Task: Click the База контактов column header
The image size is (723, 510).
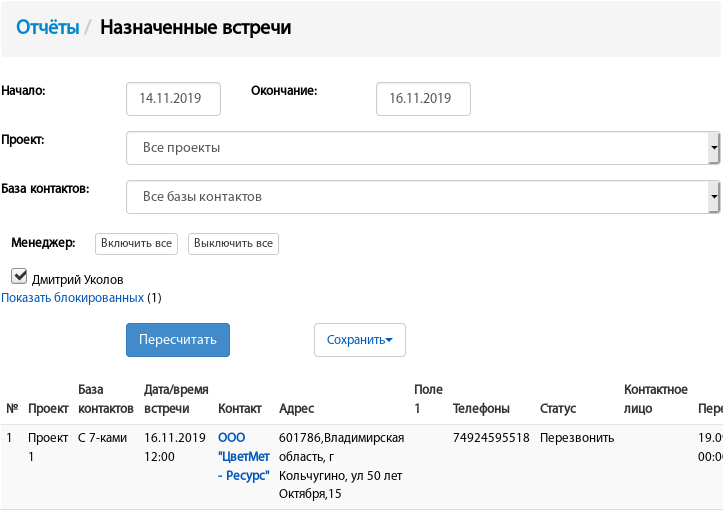Action: (x=105, y=398)
